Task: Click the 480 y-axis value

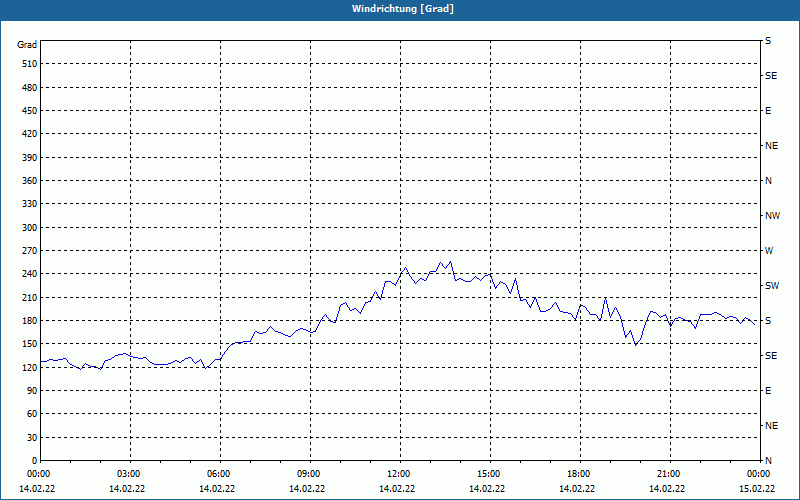Action: tap(30, 87)
